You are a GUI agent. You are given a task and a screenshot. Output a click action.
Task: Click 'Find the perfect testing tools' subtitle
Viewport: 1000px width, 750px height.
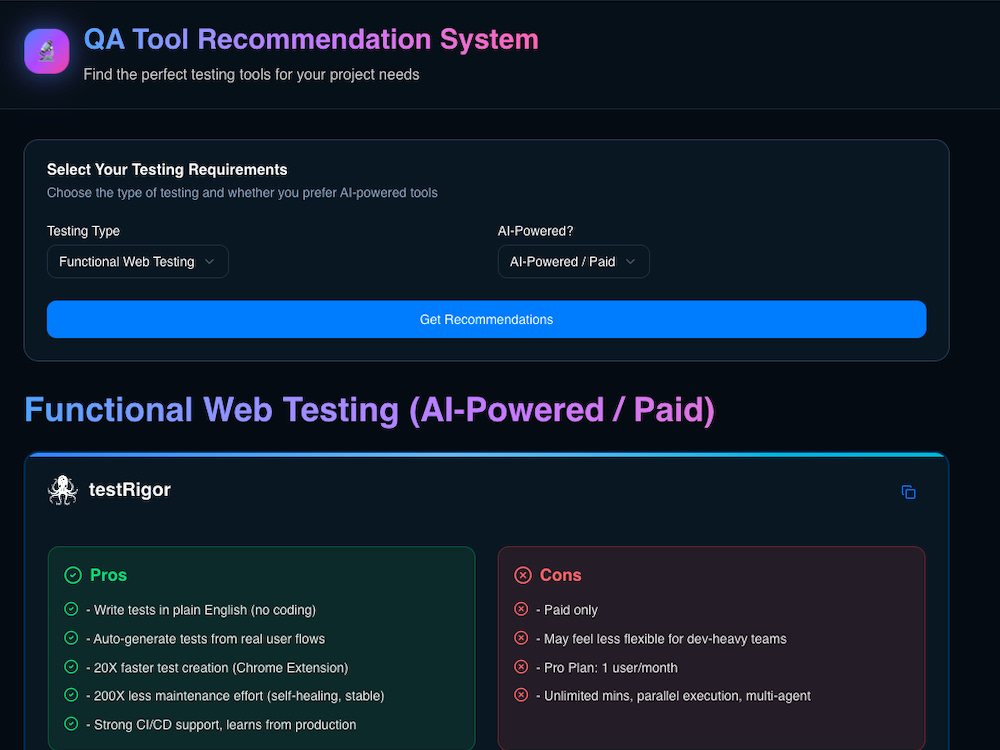pos(251,75)
